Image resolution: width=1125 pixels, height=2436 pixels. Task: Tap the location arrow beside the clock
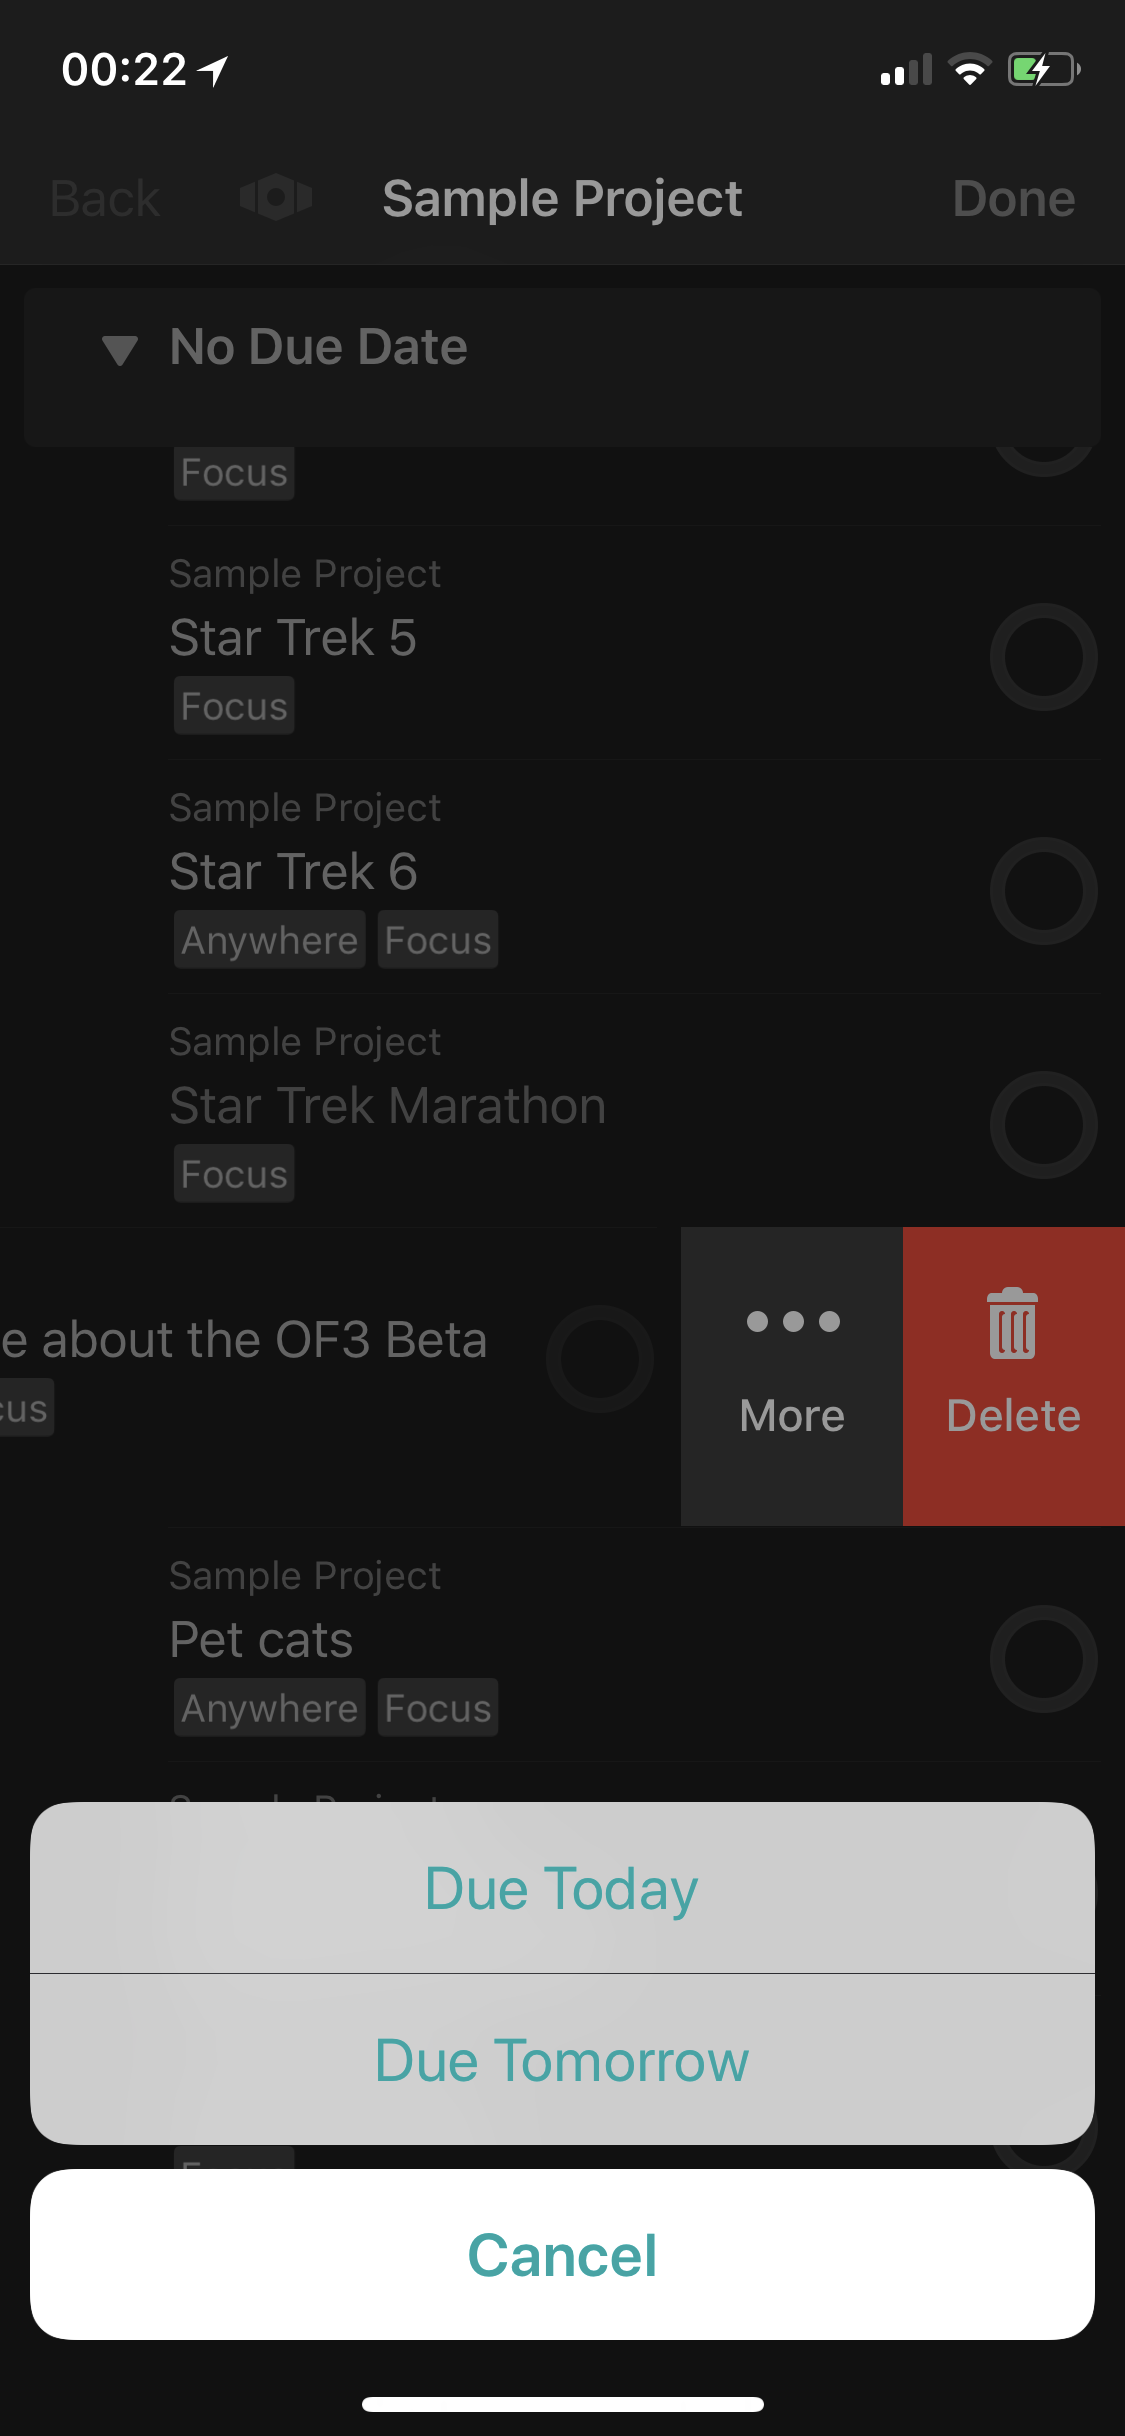click(213, 70)
